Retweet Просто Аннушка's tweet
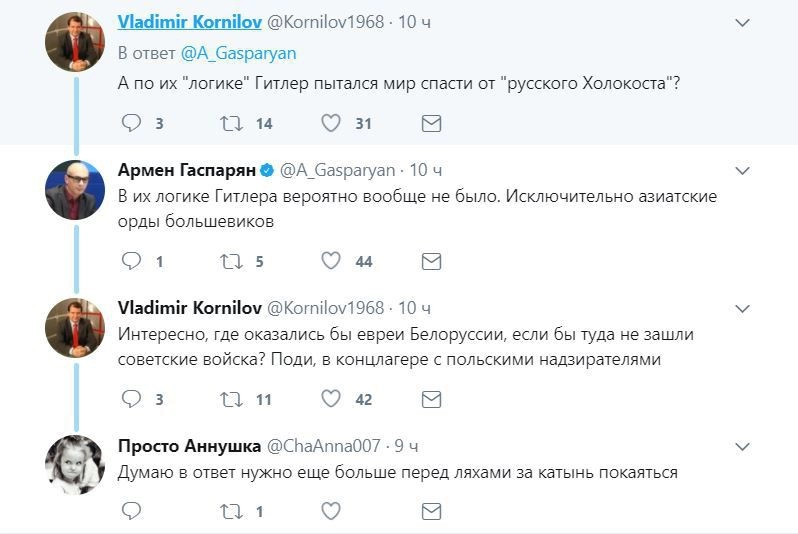Screen dimensions: 798x534 coord(231,511)
